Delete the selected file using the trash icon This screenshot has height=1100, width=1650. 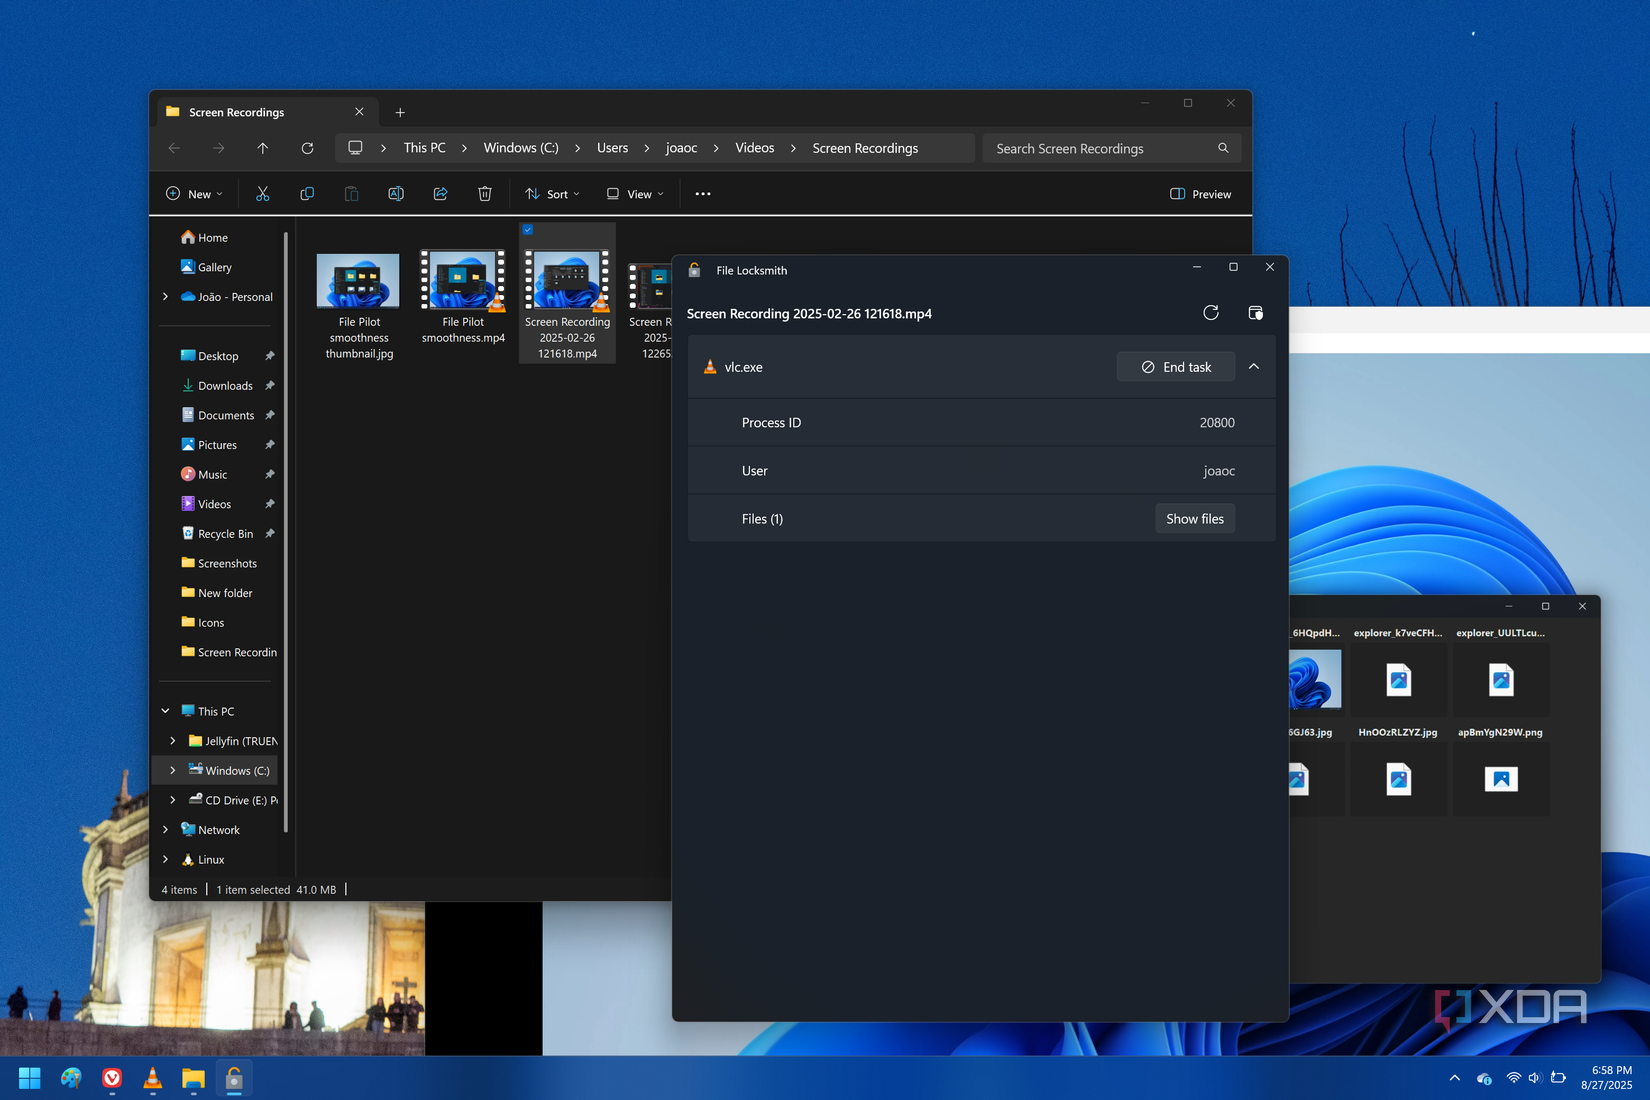pyautogui.click(x=485, y=193)
